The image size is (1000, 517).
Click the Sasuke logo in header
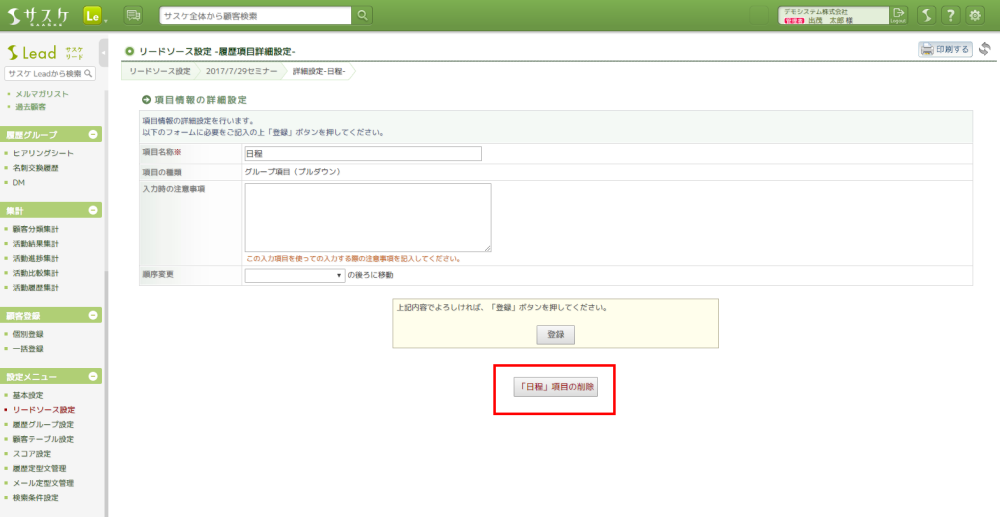[x=38, y=15]
